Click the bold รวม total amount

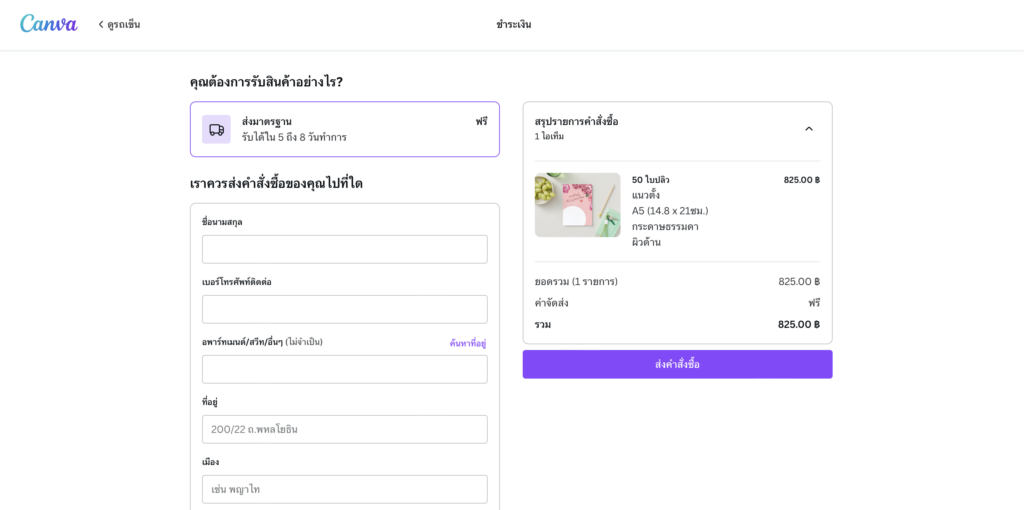799,325
